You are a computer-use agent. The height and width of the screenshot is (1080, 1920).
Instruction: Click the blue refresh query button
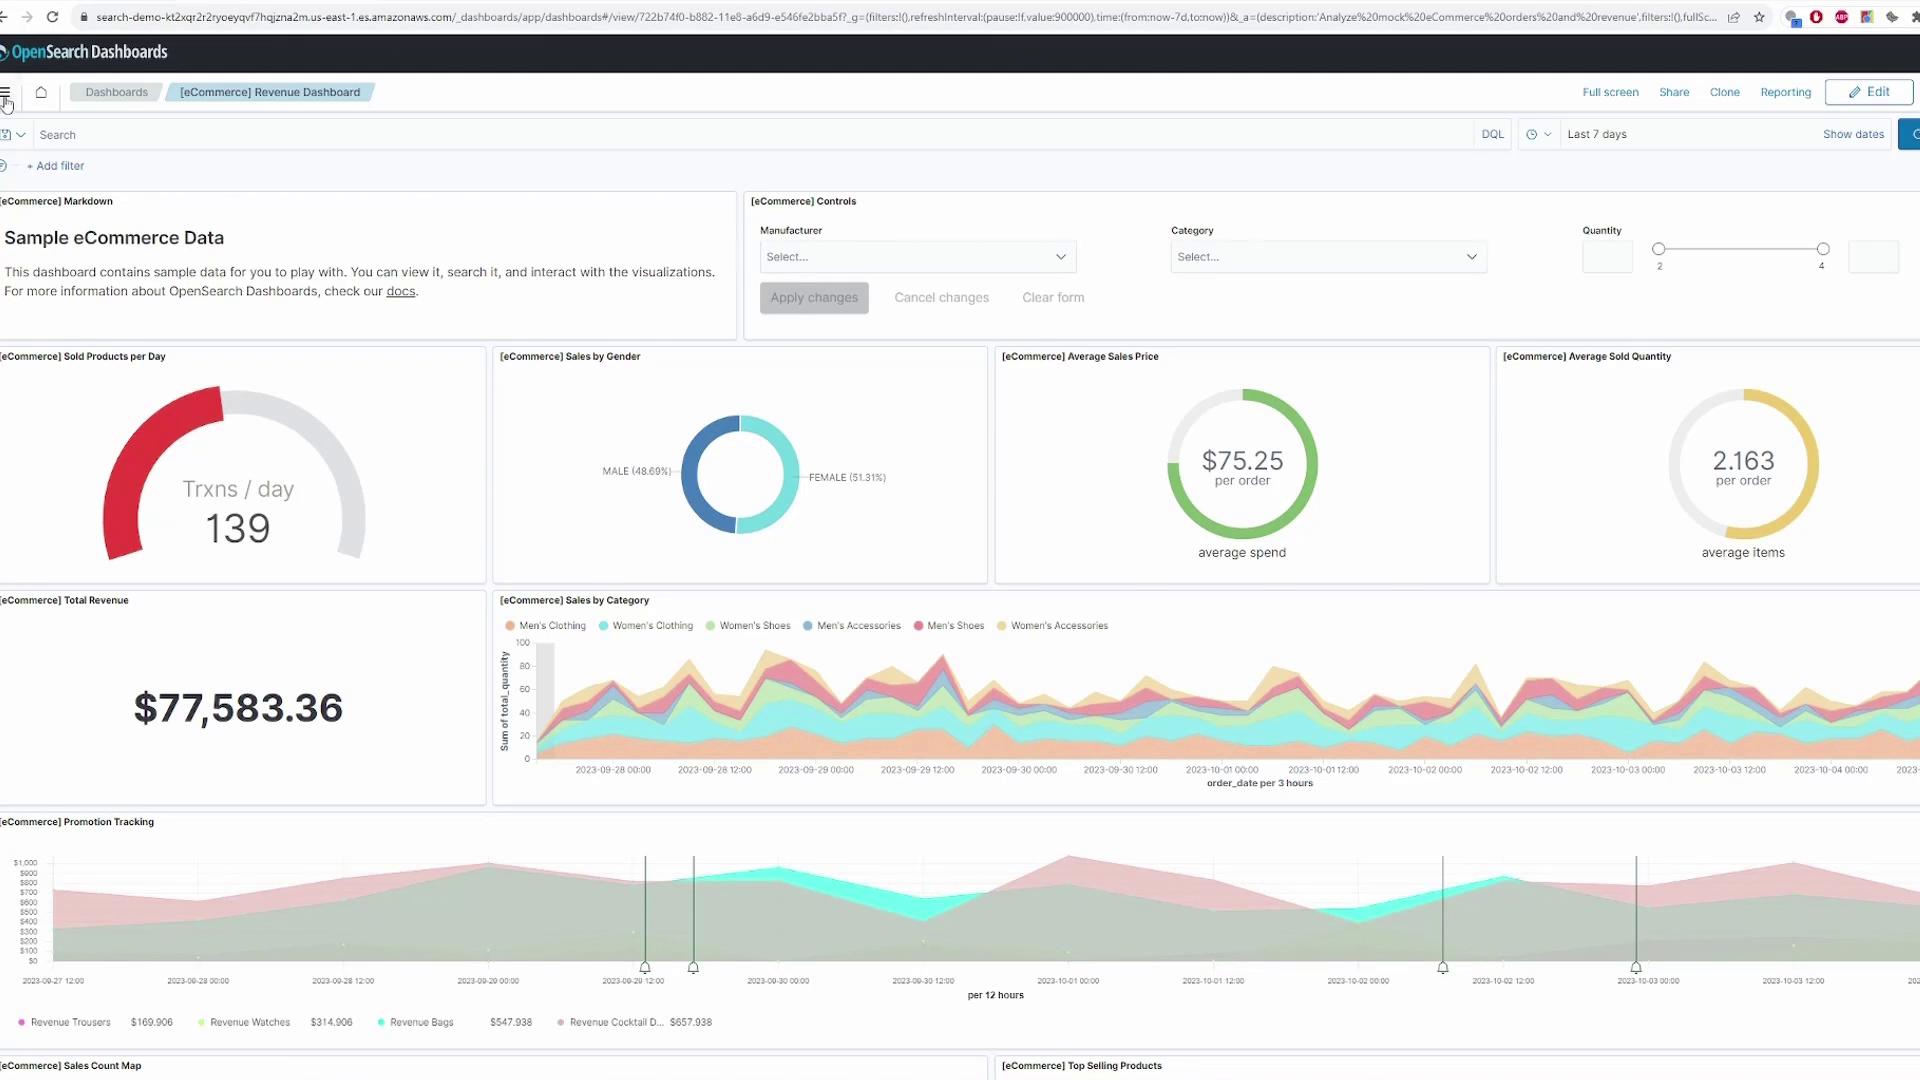coord(1910,134)
